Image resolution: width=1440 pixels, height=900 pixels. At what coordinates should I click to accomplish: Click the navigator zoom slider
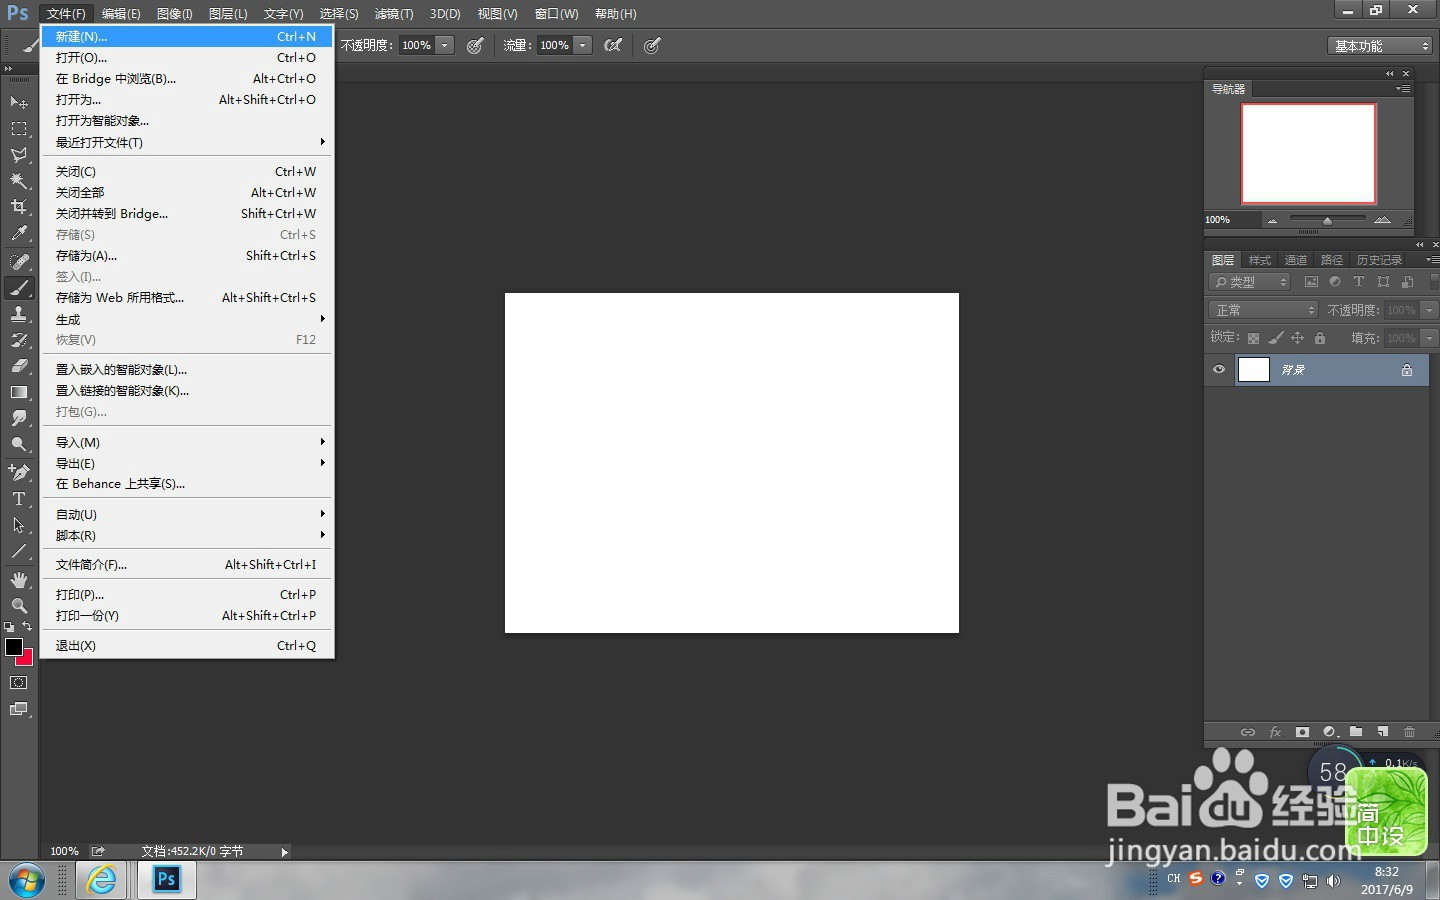(x=1328, y=220)
